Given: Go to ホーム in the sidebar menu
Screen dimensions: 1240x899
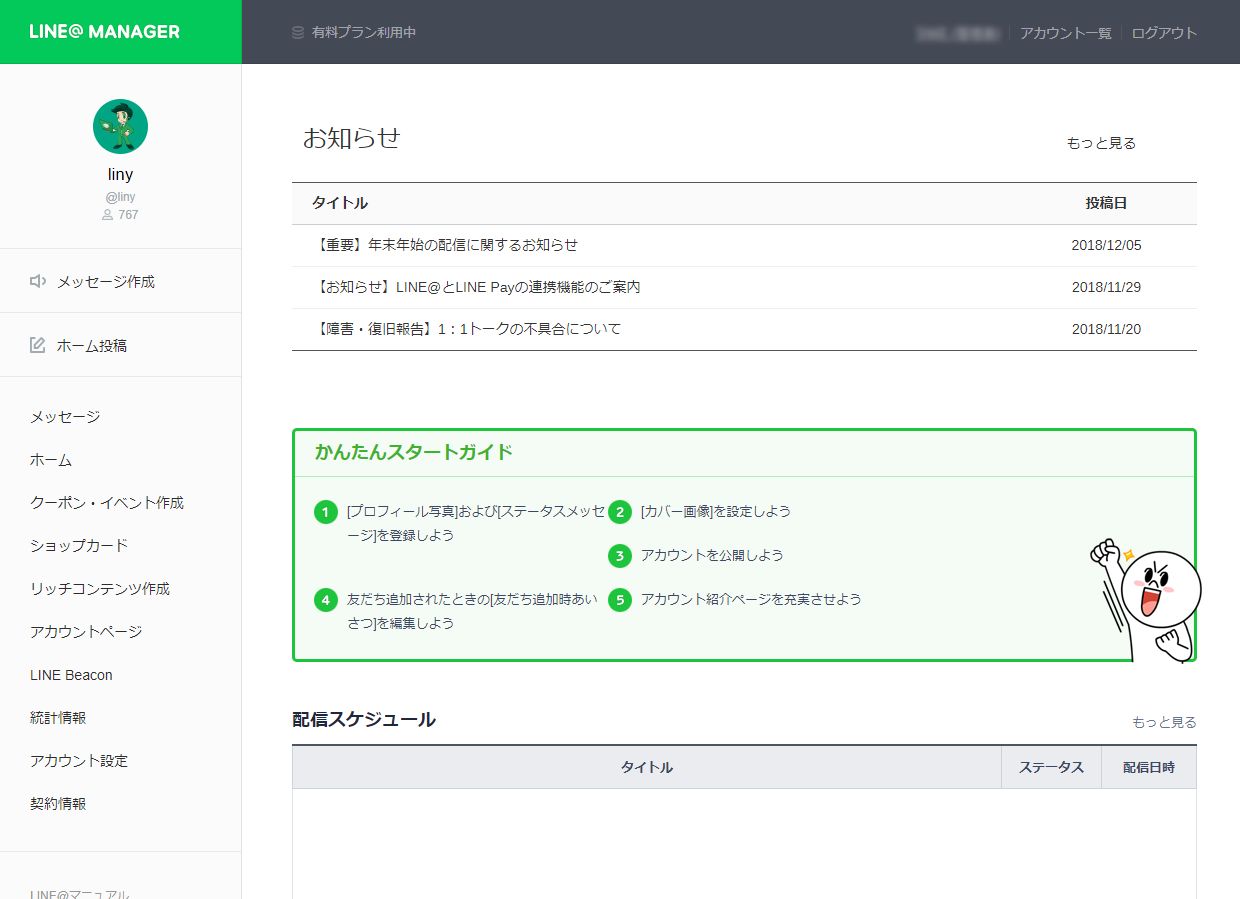Looking at the screenshot, I should [x=51, y=460].
